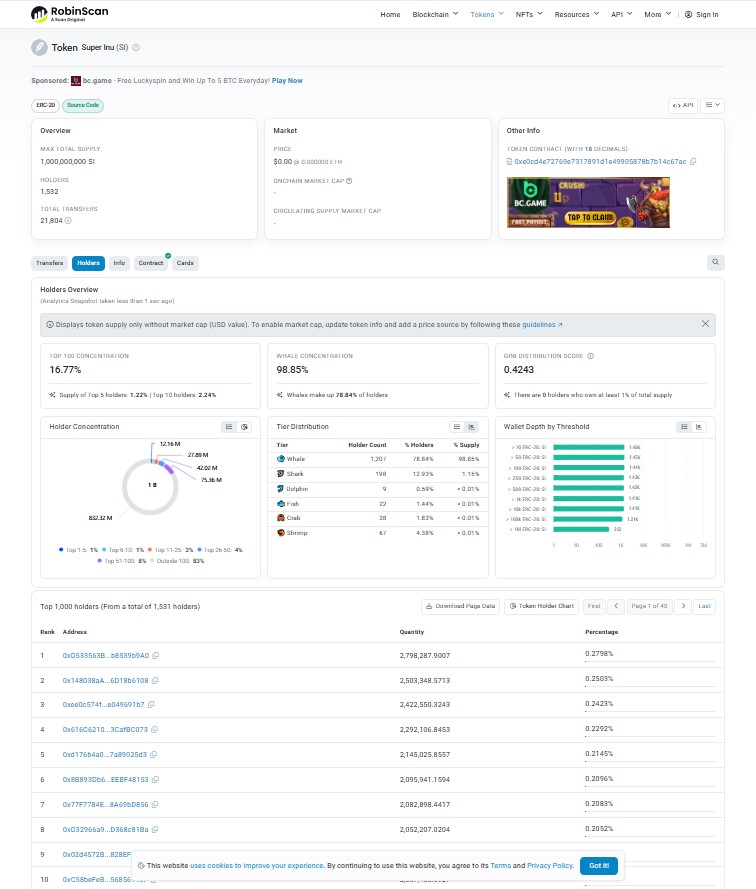Open holder address 0xD533563B...b8539b9A0

point(105,655)
